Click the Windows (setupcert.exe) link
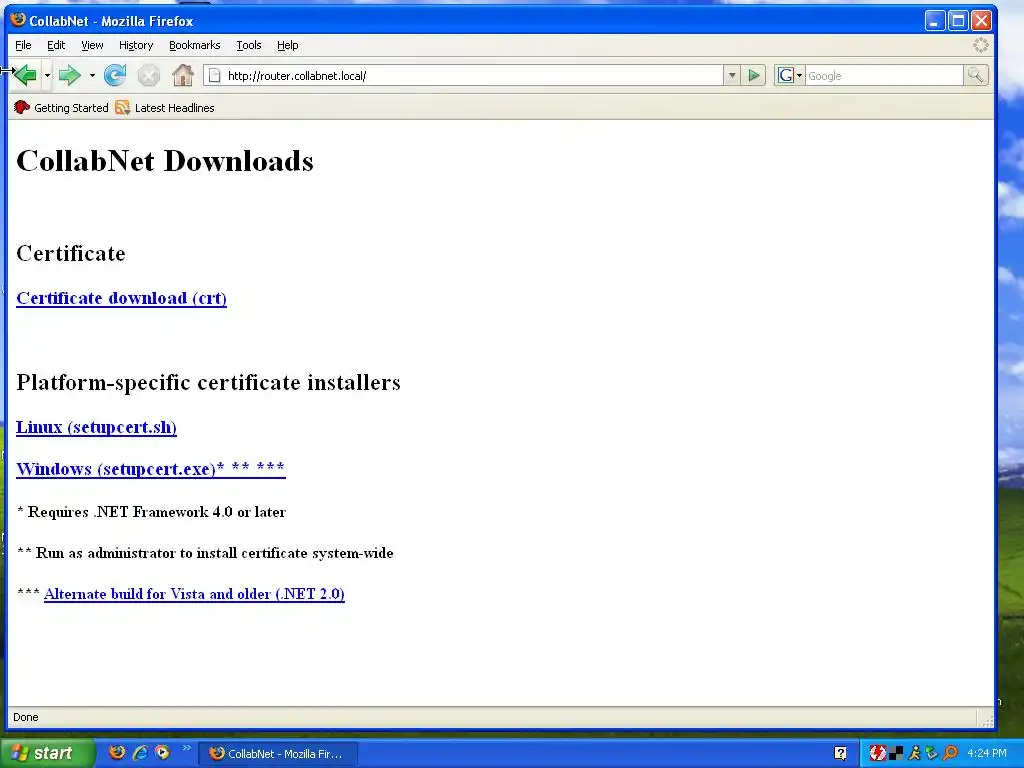This screenshot has width=1024, height=768. coord(151,469)
